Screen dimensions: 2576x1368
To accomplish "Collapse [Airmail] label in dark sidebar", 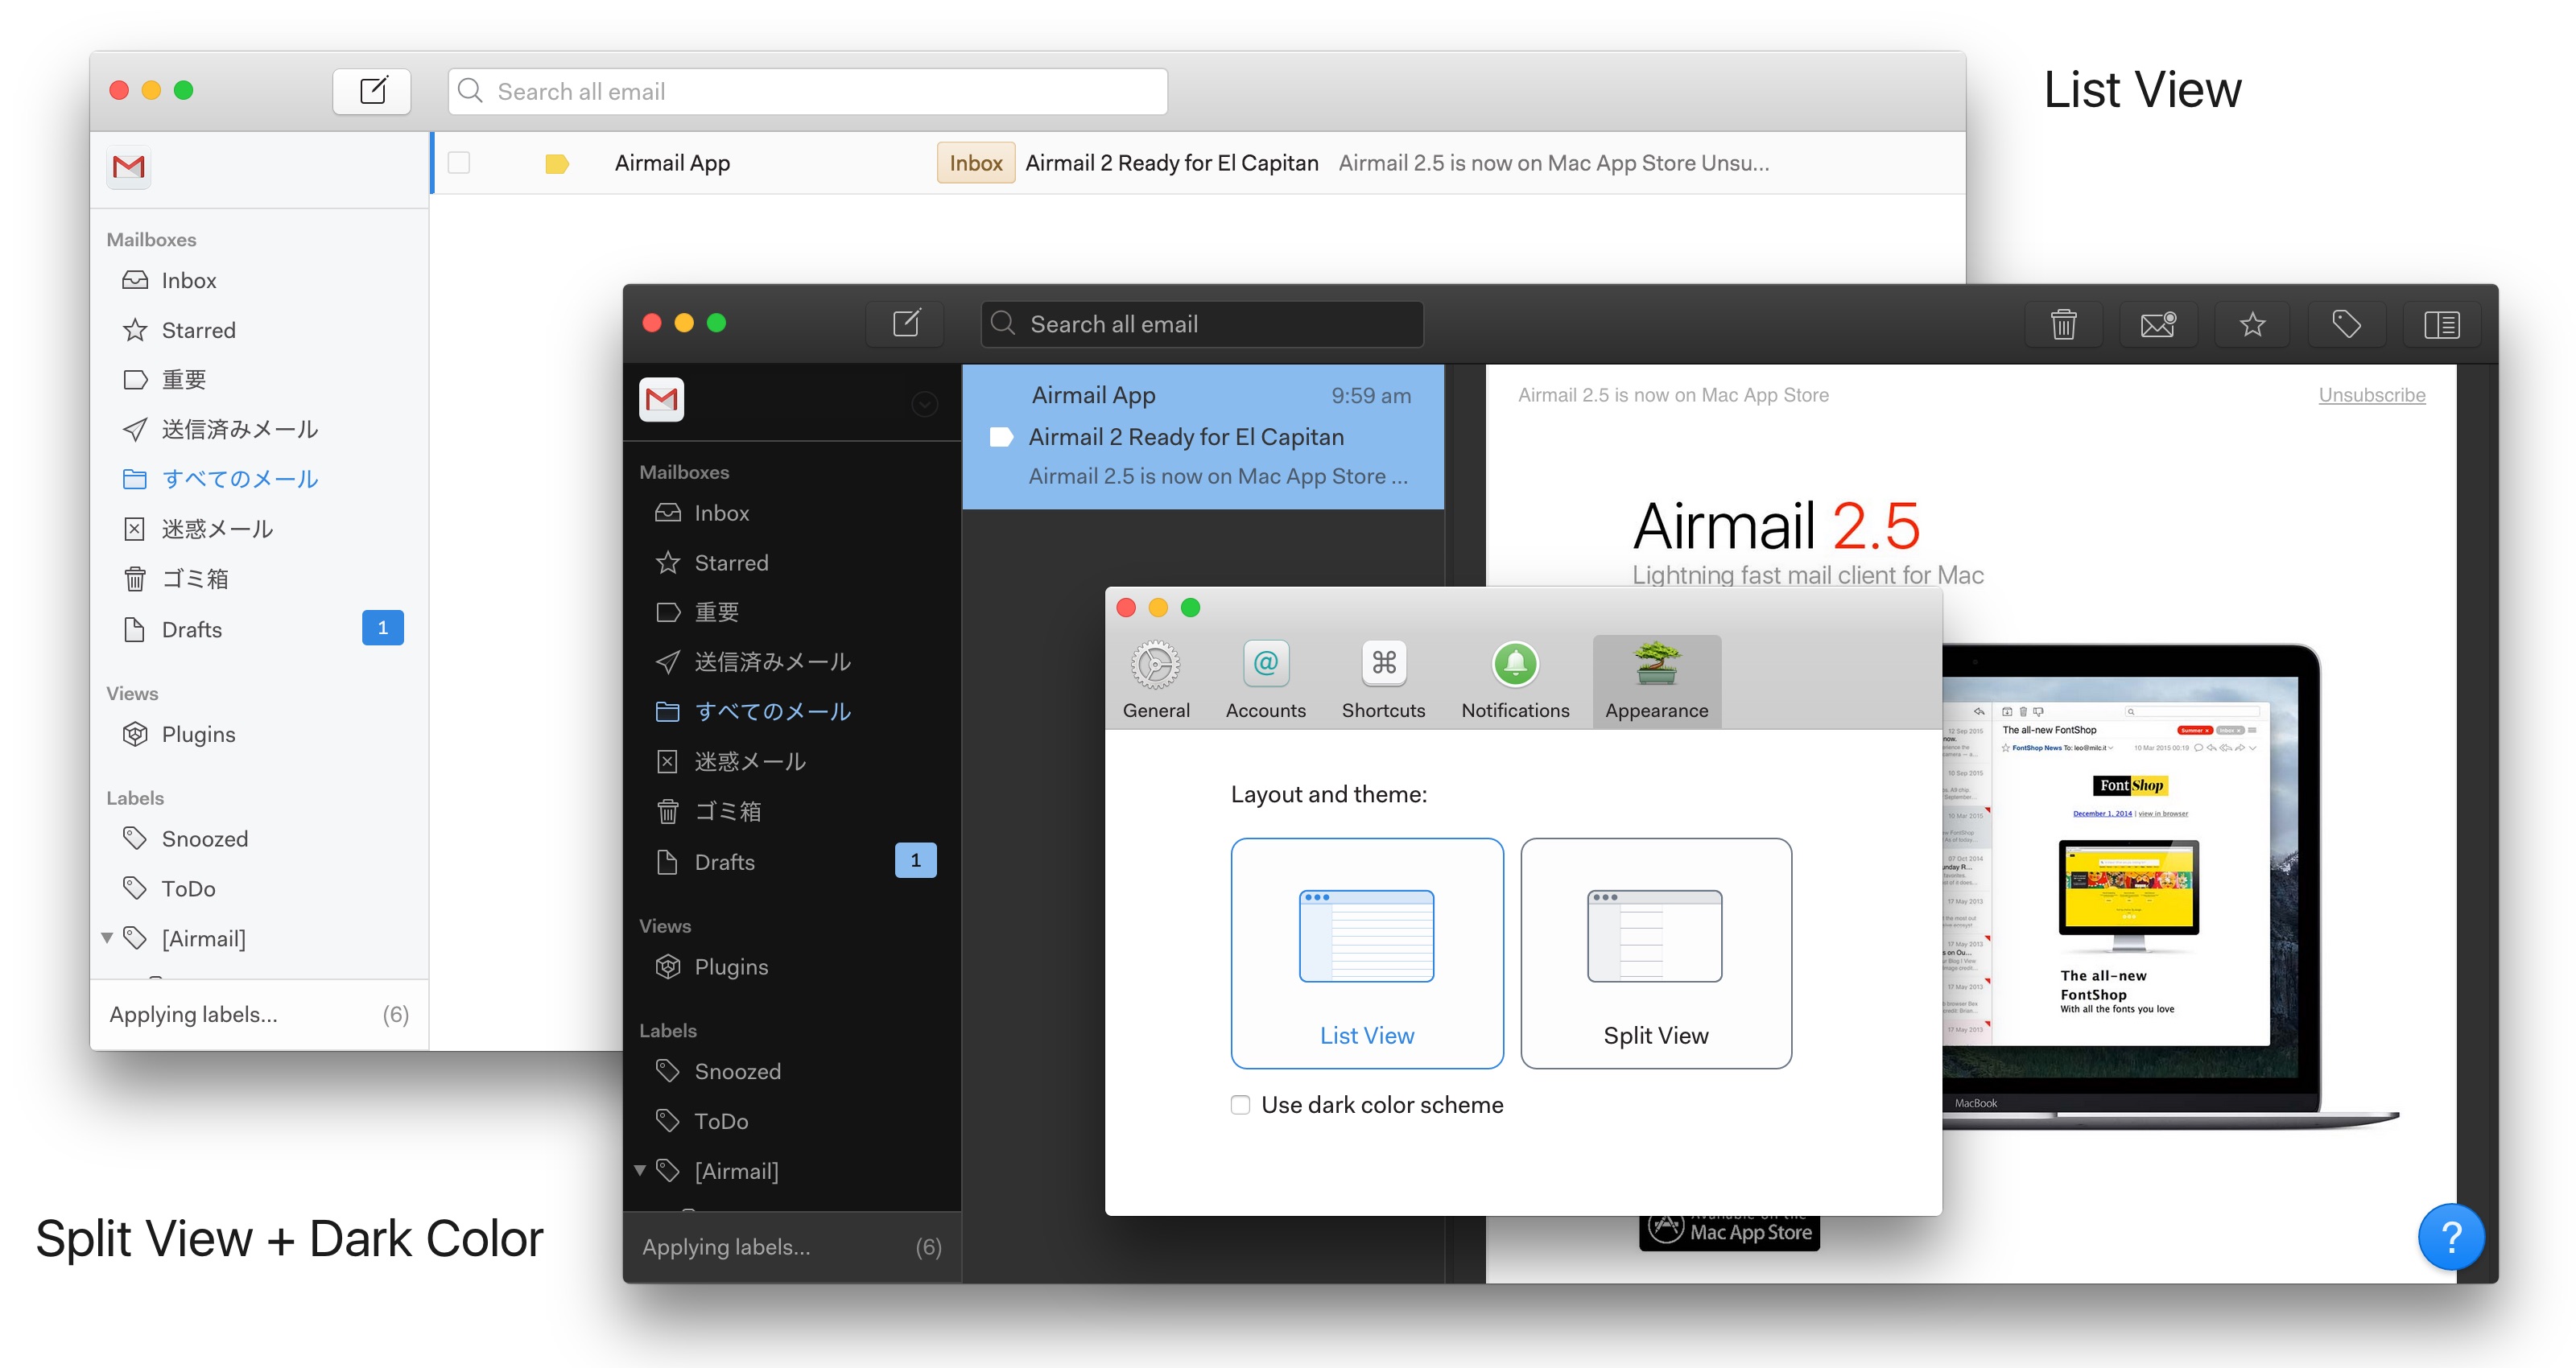I will [640, 1170].
